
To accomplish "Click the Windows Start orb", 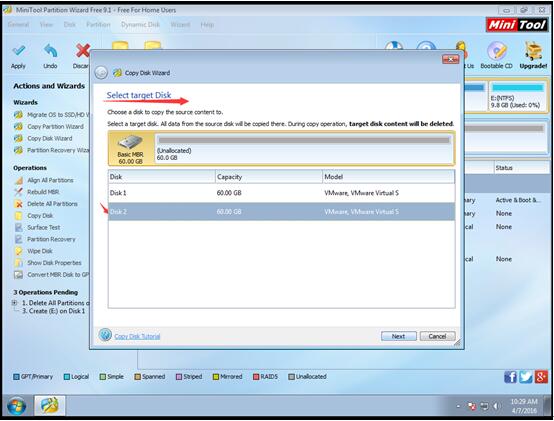I will click(16, 407).
